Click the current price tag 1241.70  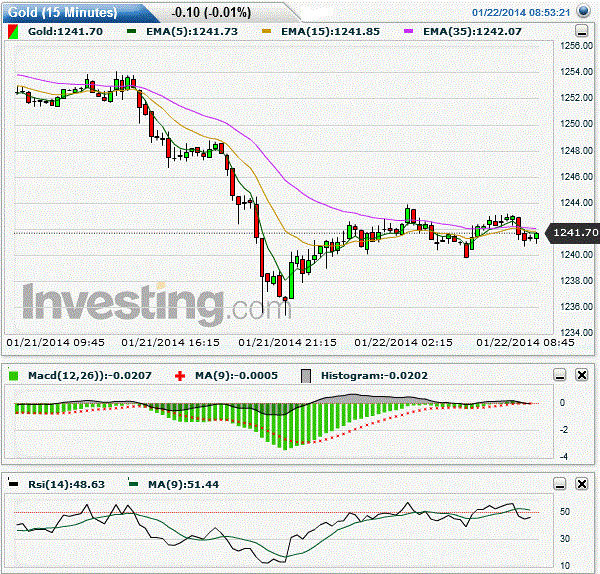572,232
